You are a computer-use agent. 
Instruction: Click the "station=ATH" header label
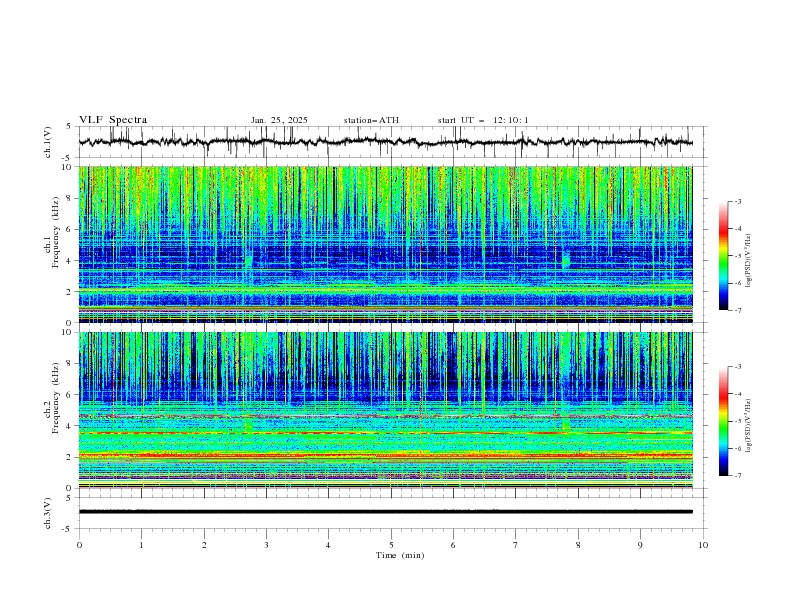[x=371, y=120]
